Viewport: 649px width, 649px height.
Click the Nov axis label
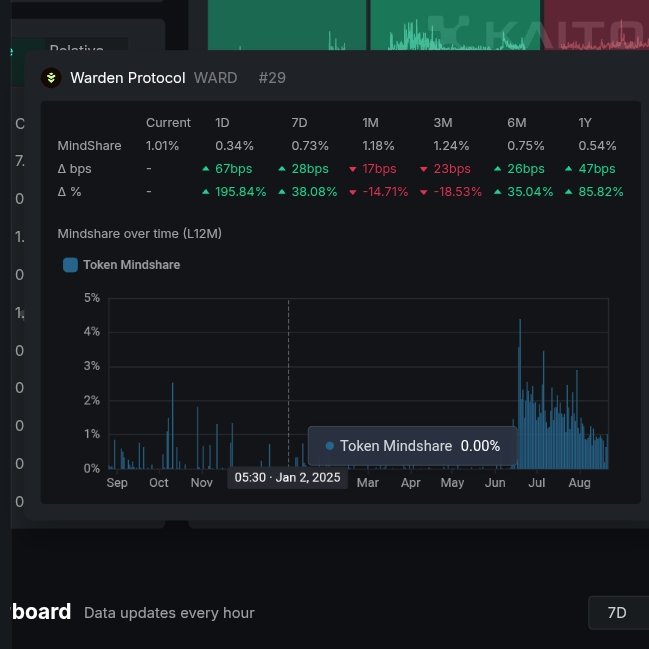pyautogui.click(x=202, y=483)
